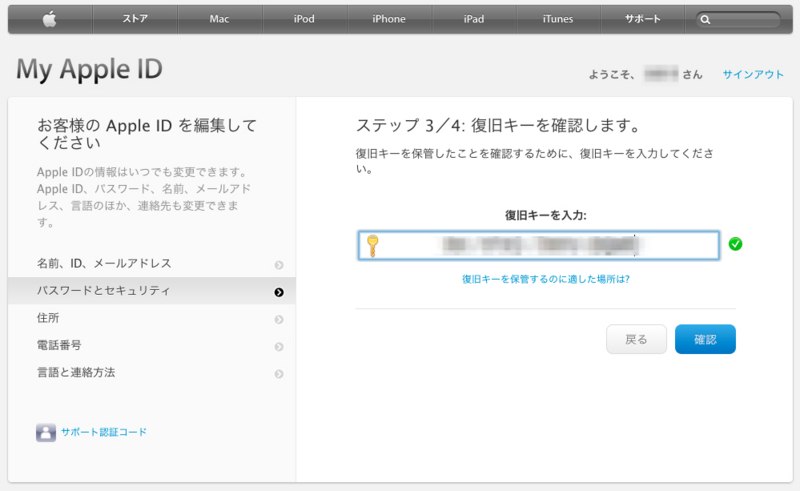The width and height of the screenshot is (800, 491).
Task: Click arrow next to パスワードとセキュリティ
Action: point(279,292)
